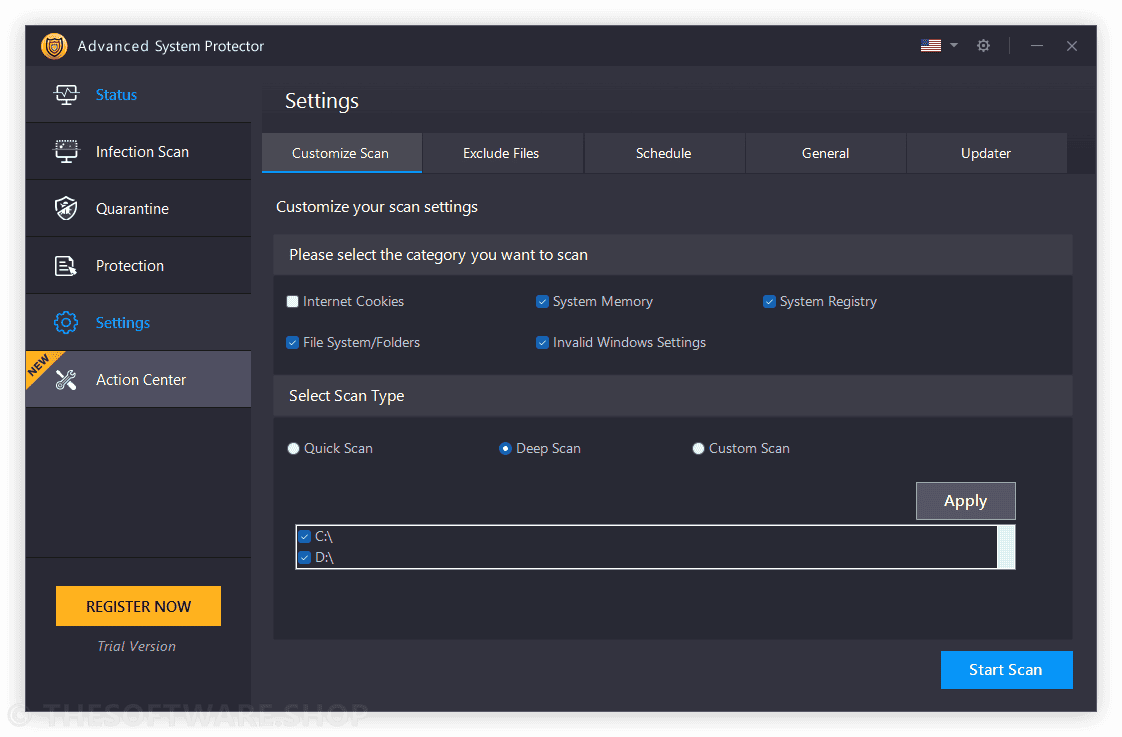This screenshot has width=1122, height=737.
Task: Open the Schedule tab
Action: (x=663, y=153)
